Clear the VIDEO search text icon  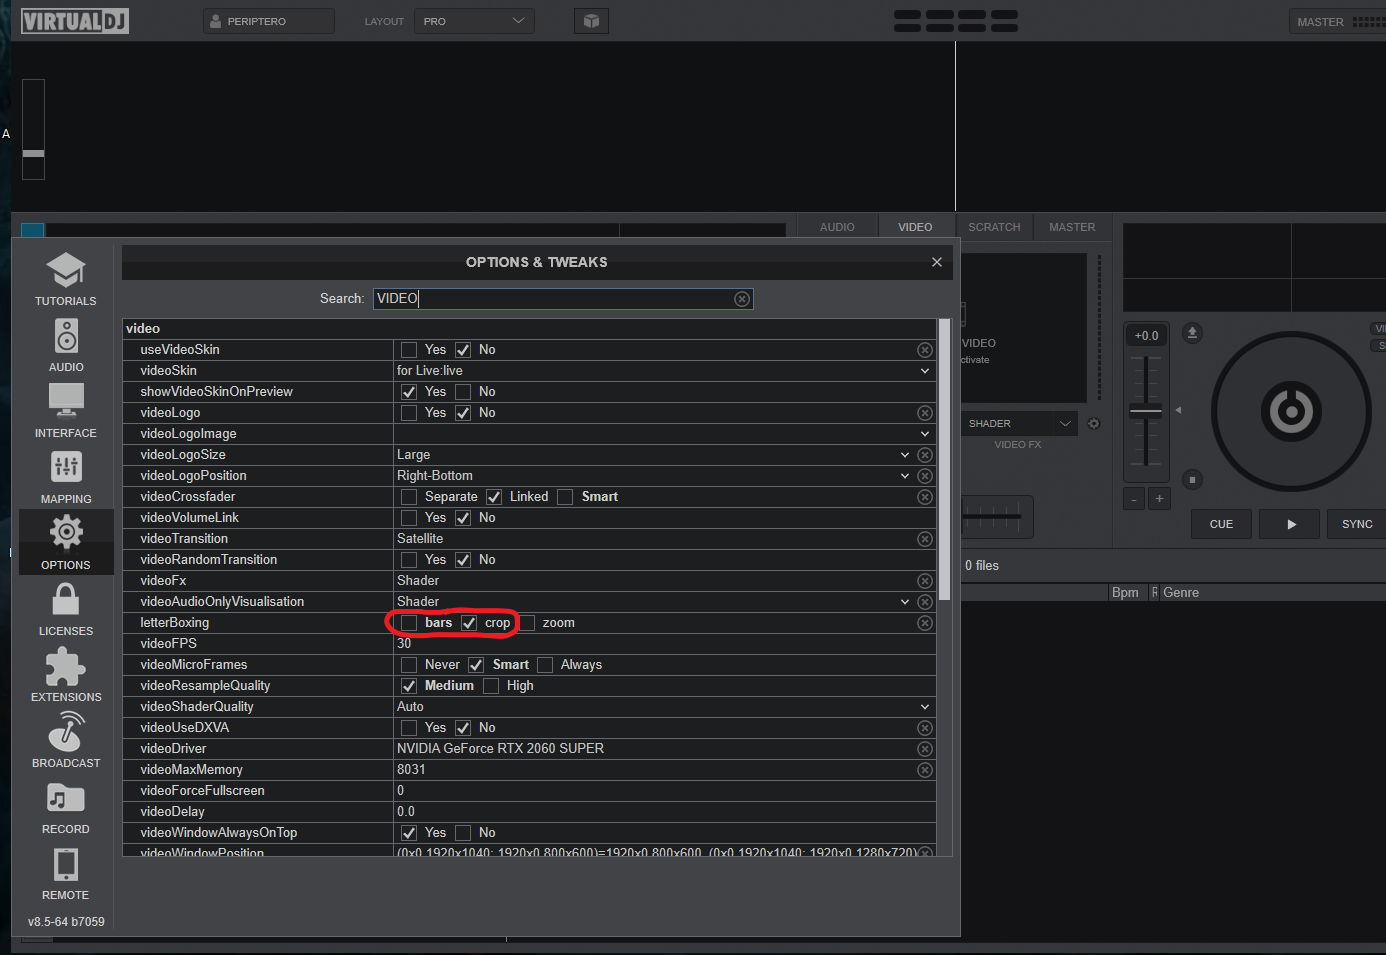click(x=742, y=299)
